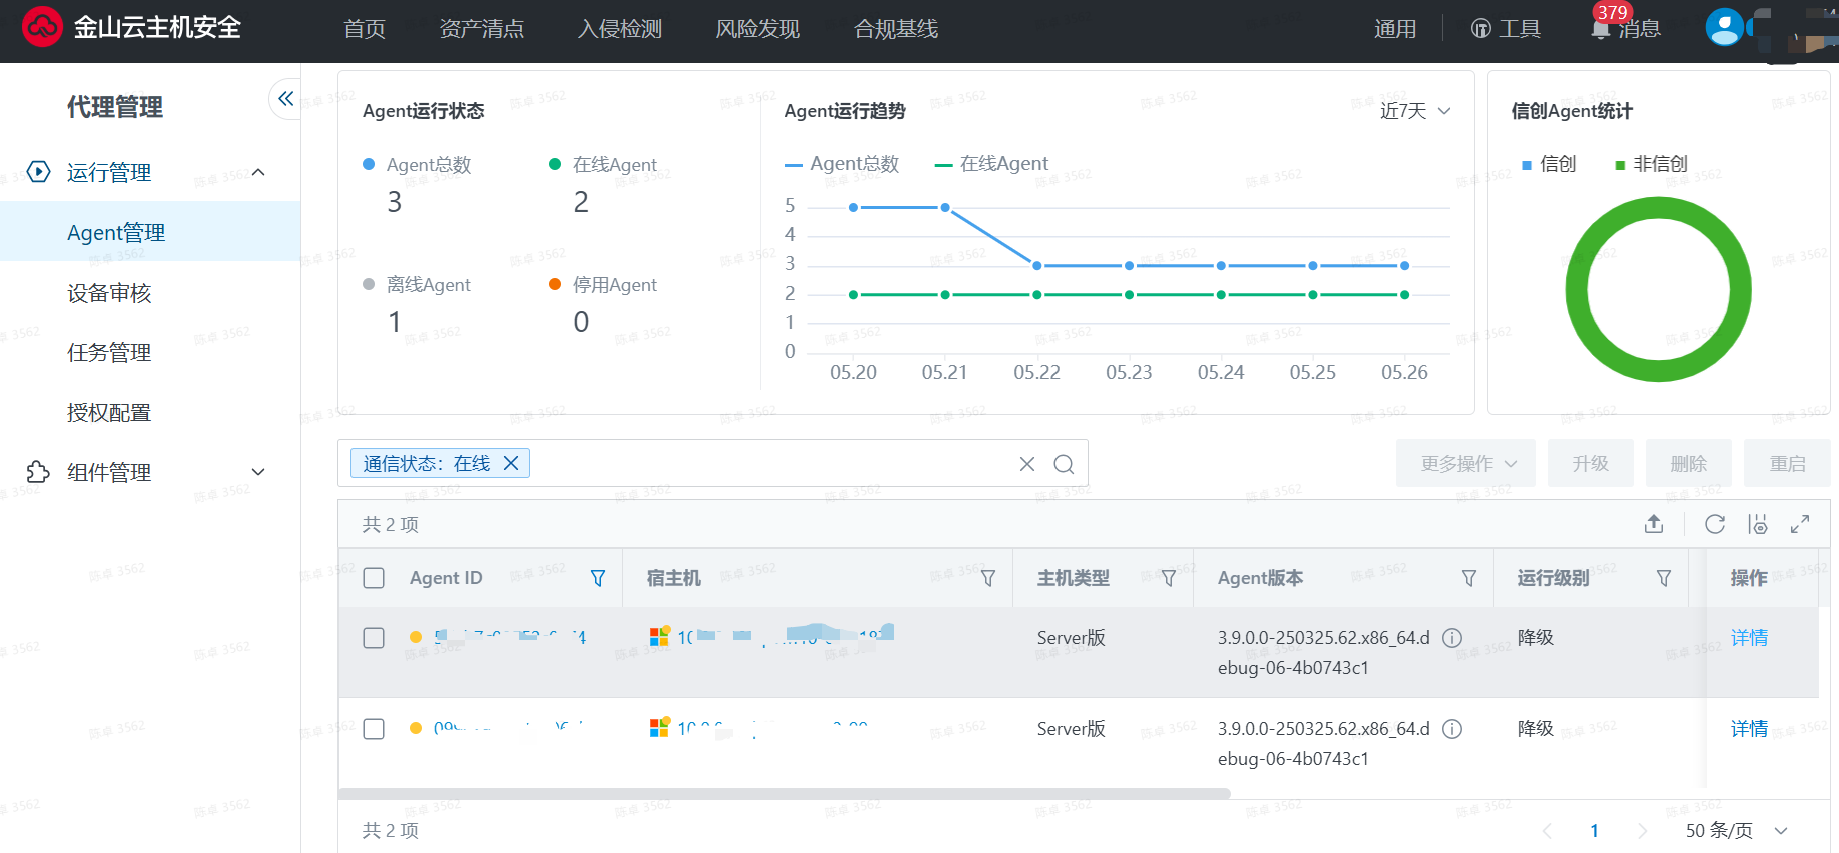This screenshot has width=1839, height=853.
Task: Open the message notification bell
Action: 1601,29
